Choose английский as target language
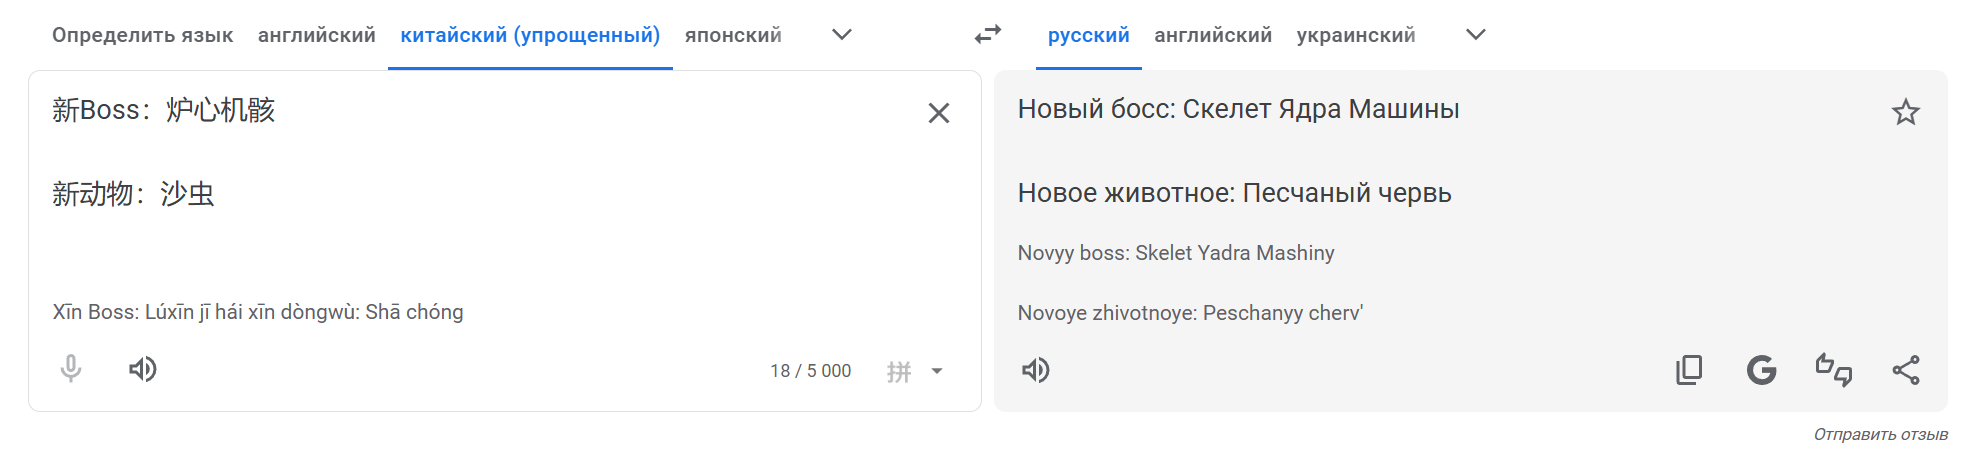 pyautogui.click(x=1213, y=35)
